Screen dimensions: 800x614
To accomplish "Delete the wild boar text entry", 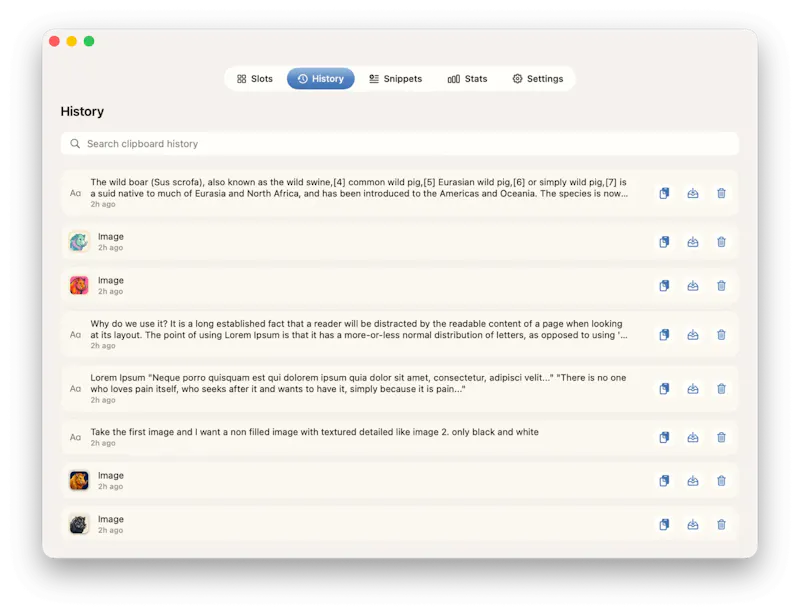I will (x=721, y=193).
